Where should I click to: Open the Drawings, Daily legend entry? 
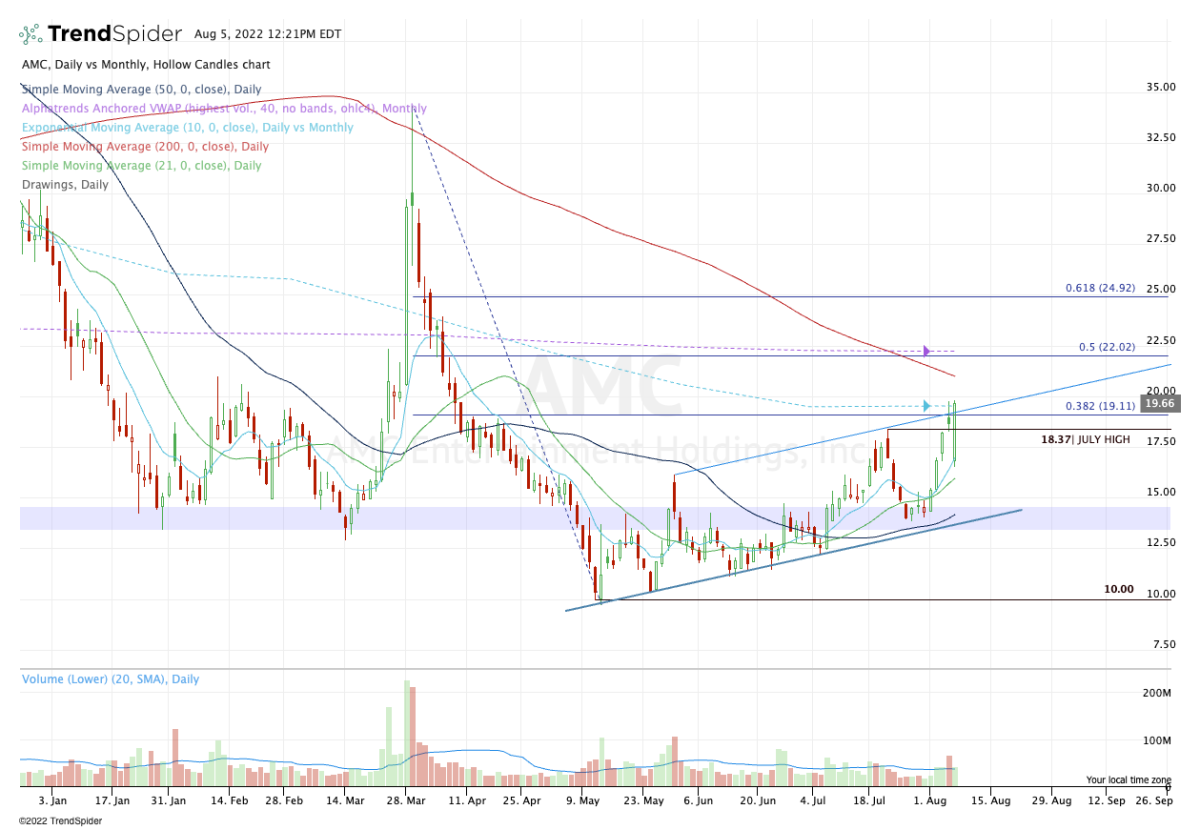pos(59,184)
